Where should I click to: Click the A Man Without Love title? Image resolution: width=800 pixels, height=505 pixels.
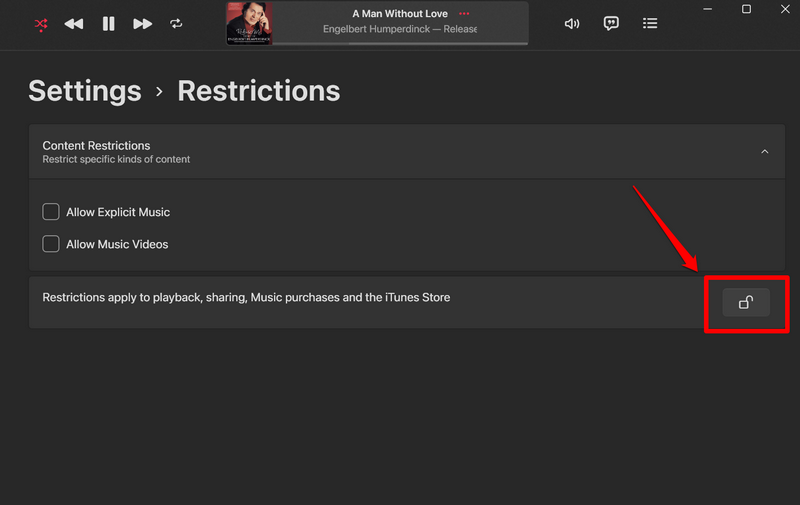click(399, 14)
